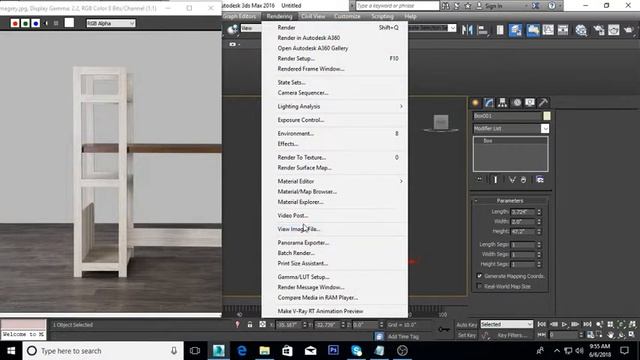Click the Time Configuration icon
The image size is (640, 360).
(x=590, y=335)
